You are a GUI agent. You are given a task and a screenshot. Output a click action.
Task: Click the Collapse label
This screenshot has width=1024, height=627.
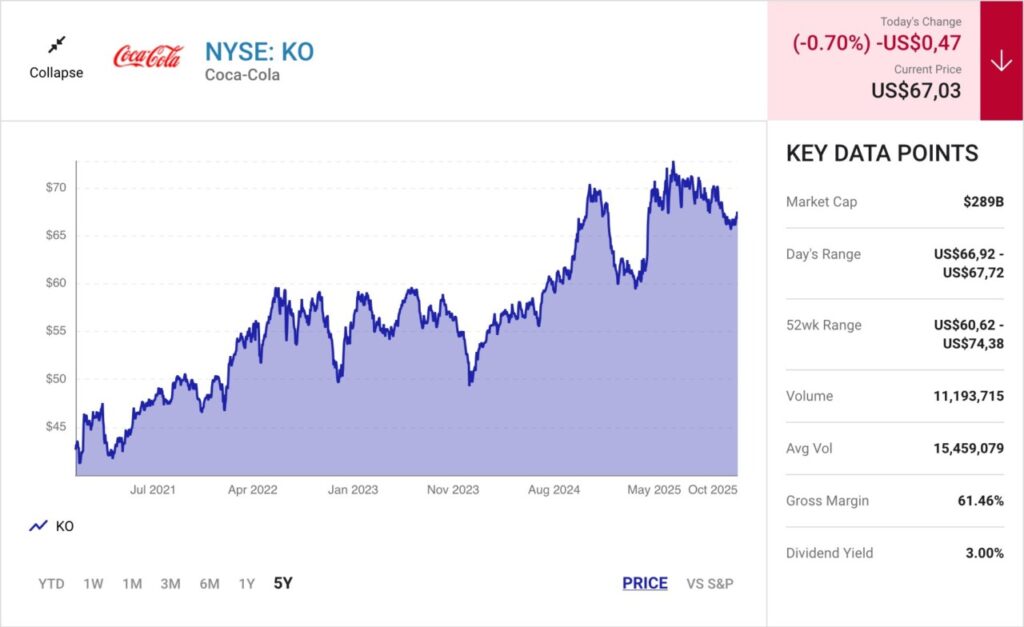56,73
